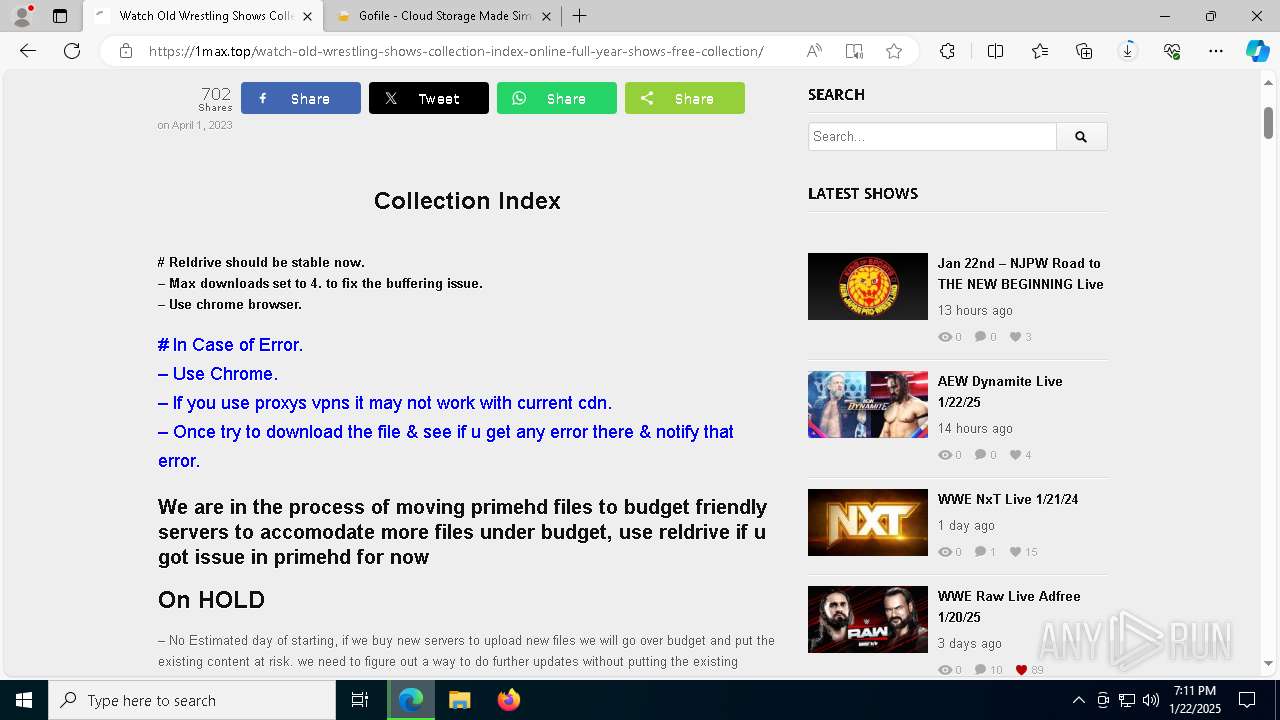
Task: Open Task View on taskbar
Action: point(360,700)
